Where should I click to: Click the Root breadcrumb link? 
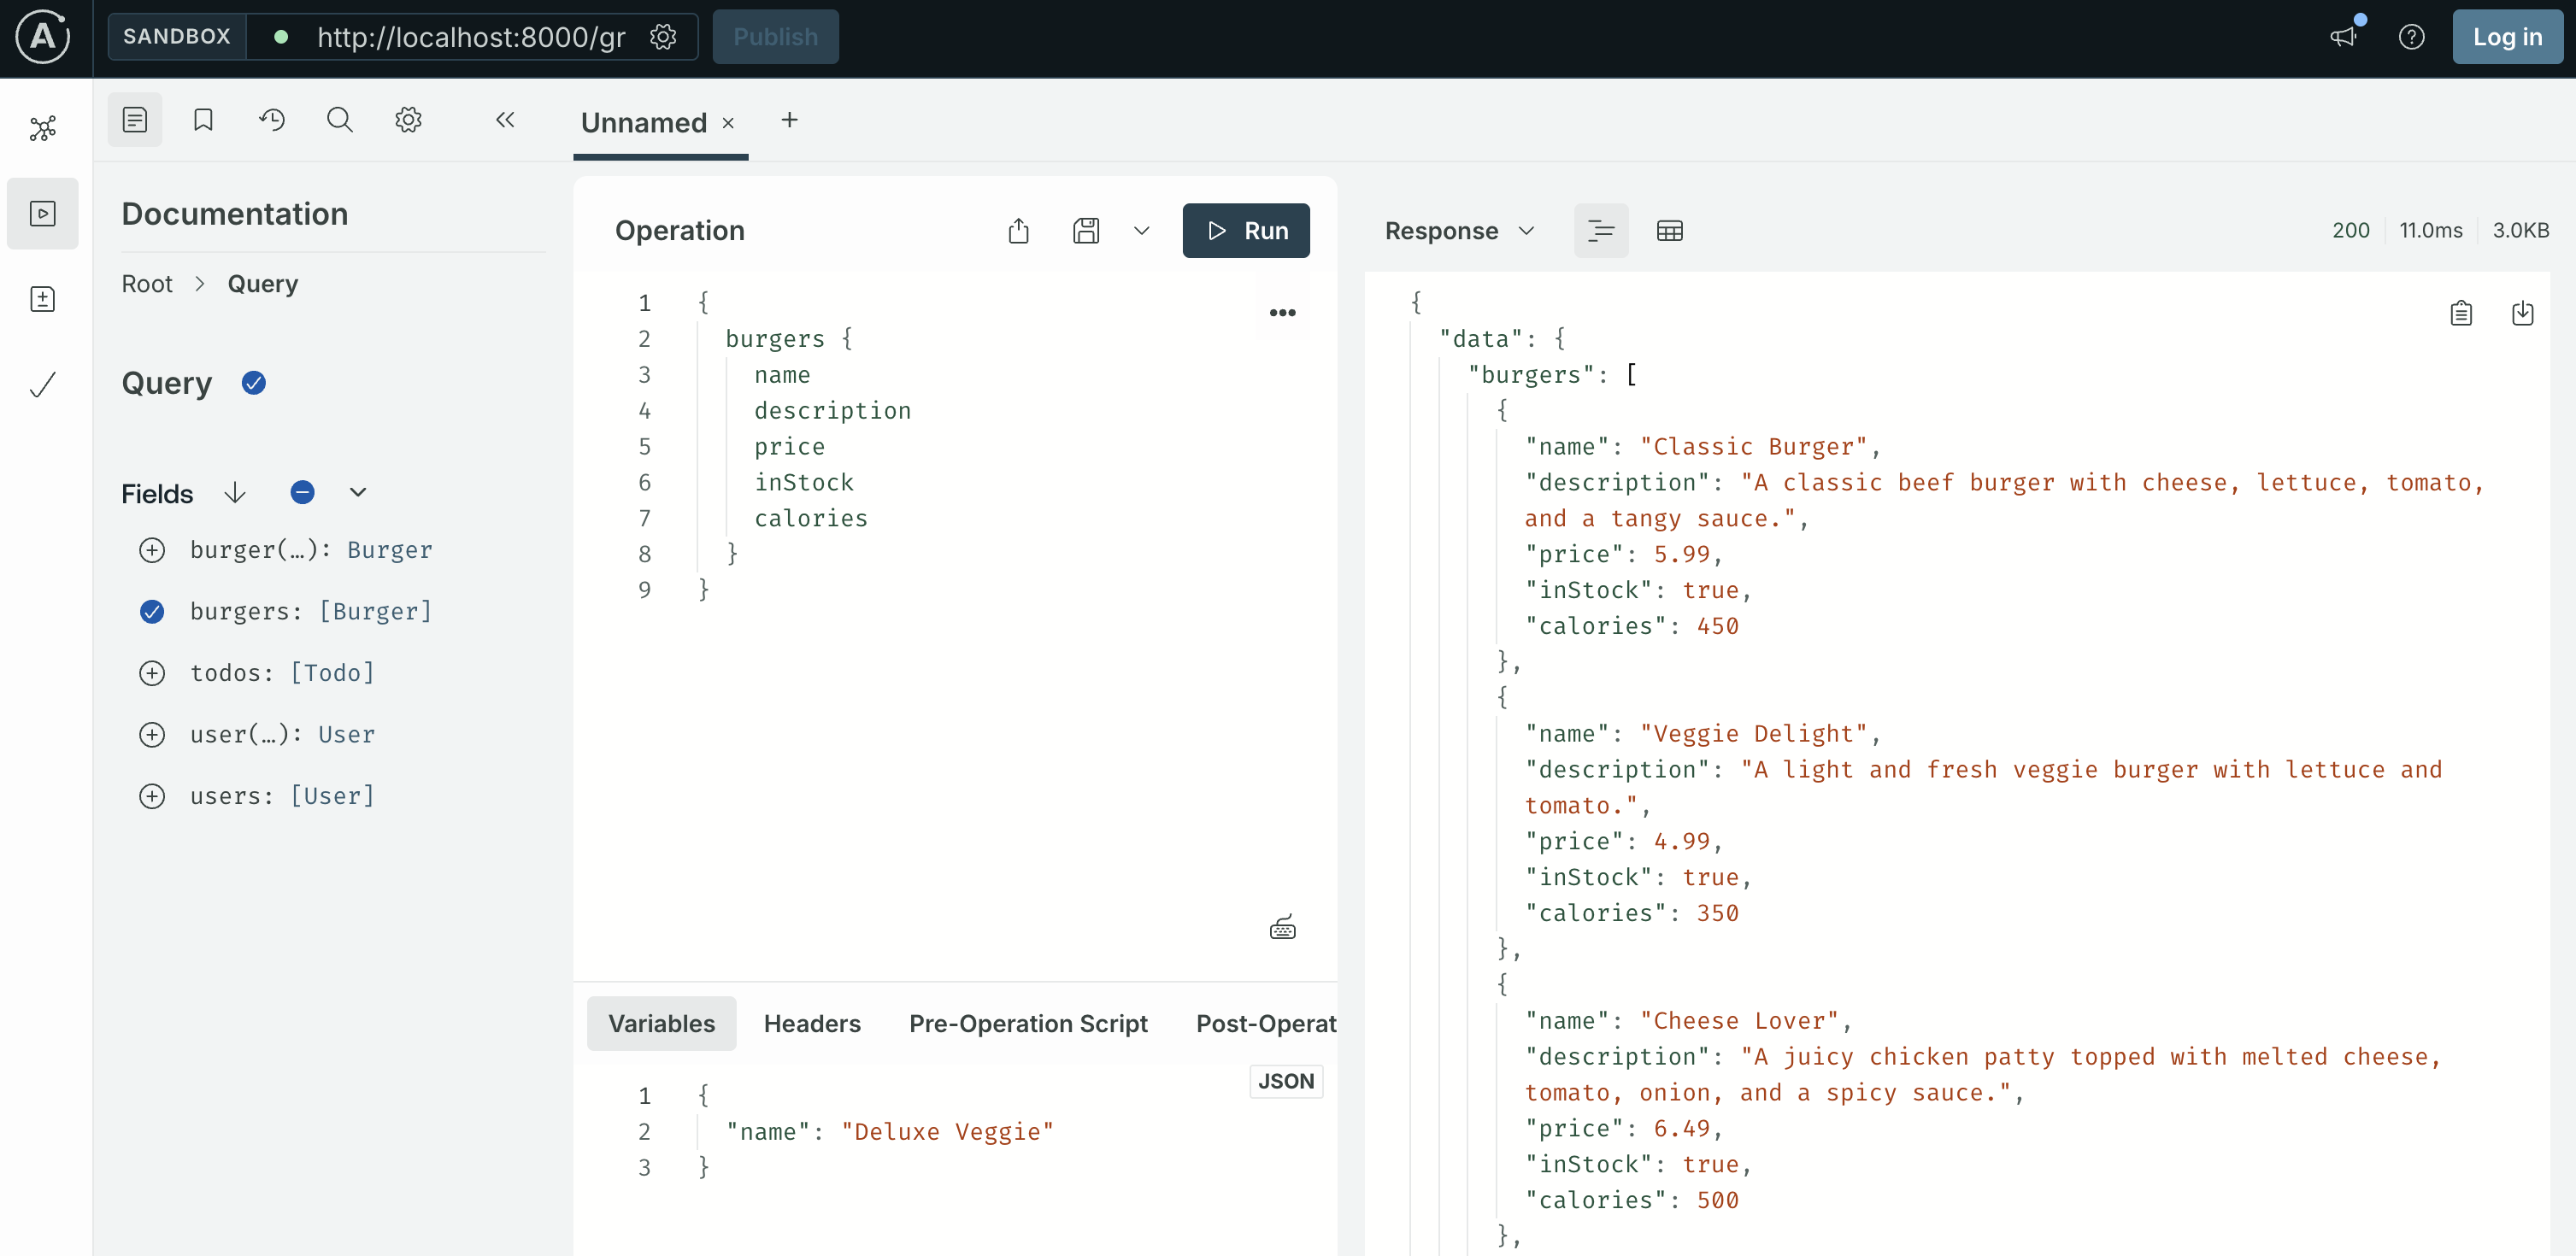tap(147, 284)
